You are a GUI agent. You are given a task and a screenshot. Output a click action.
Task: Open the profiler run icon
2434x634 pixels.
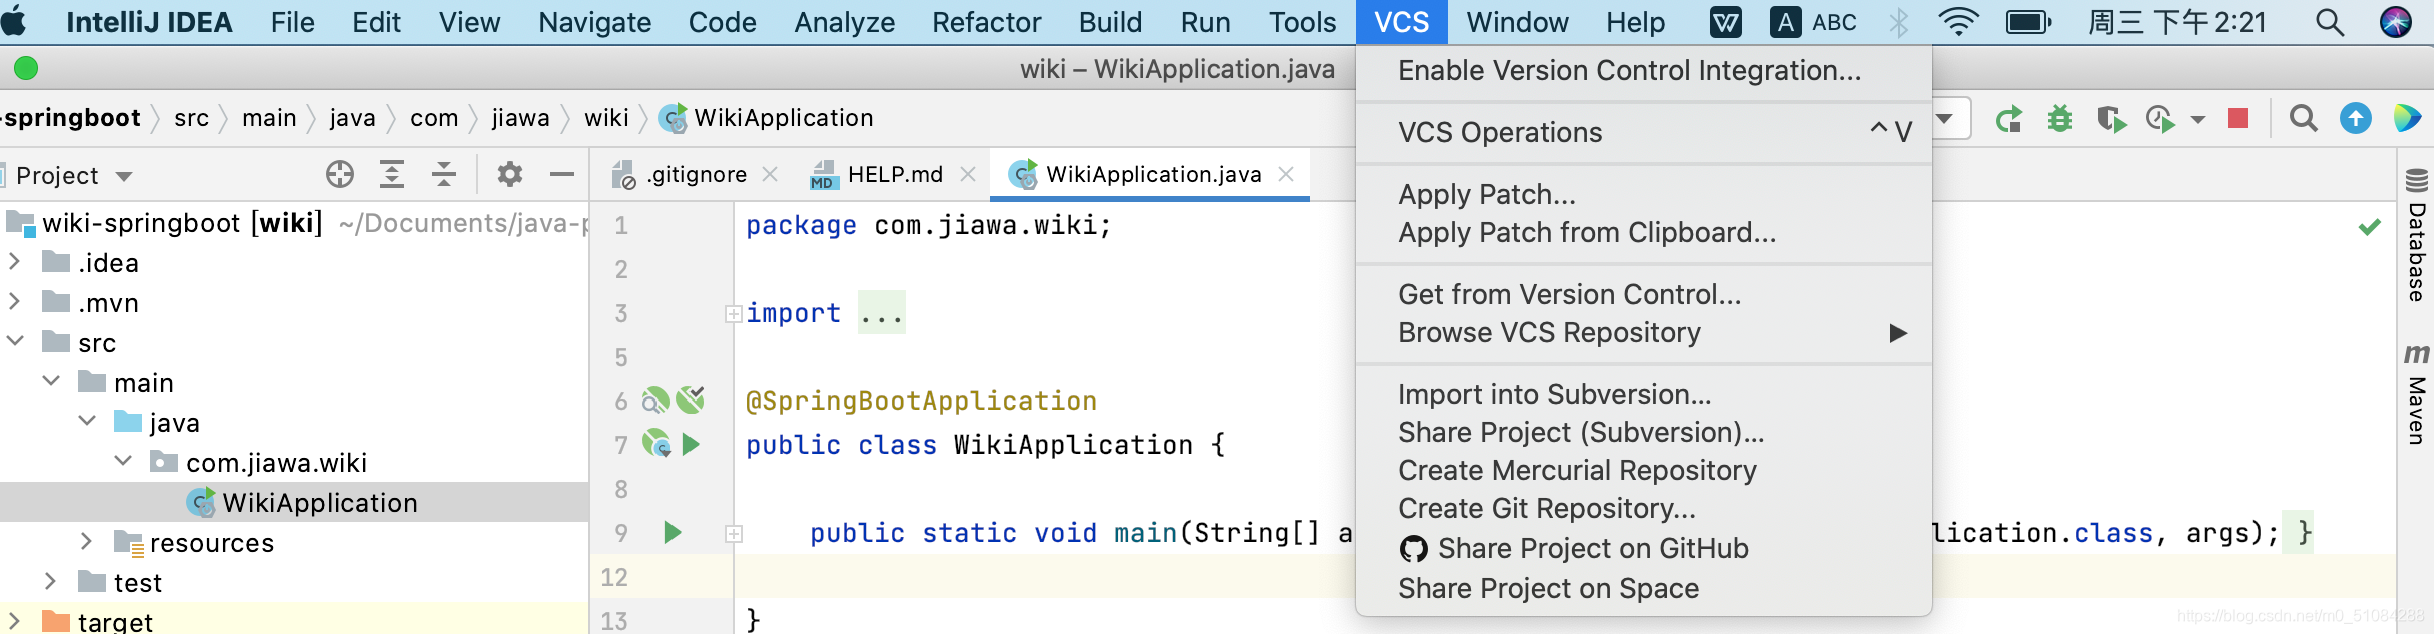point(2161,120)
